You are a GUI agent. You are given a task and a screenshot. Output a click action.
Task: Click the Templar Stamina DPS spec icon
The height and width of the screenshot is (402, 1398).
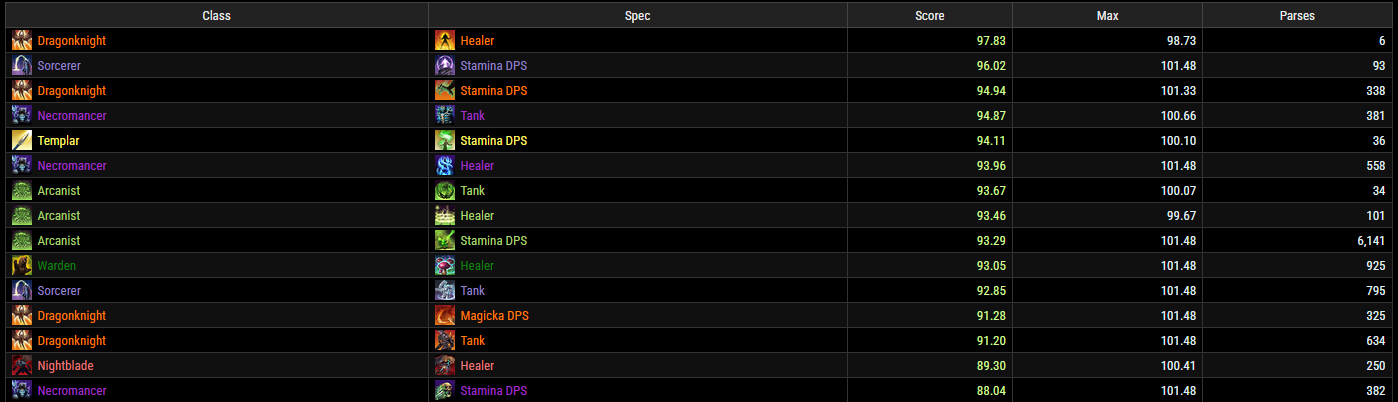point(446,141)
